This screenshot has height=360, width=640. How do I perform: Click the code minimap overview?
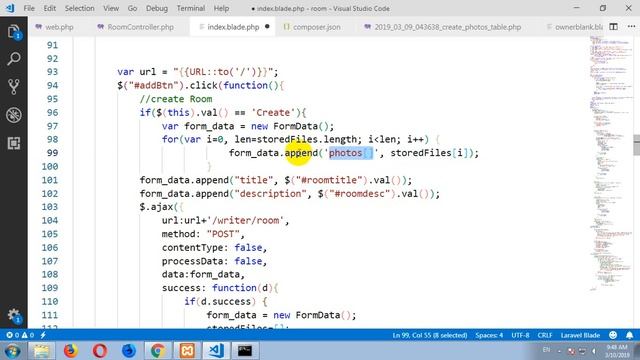coord(610,163)
